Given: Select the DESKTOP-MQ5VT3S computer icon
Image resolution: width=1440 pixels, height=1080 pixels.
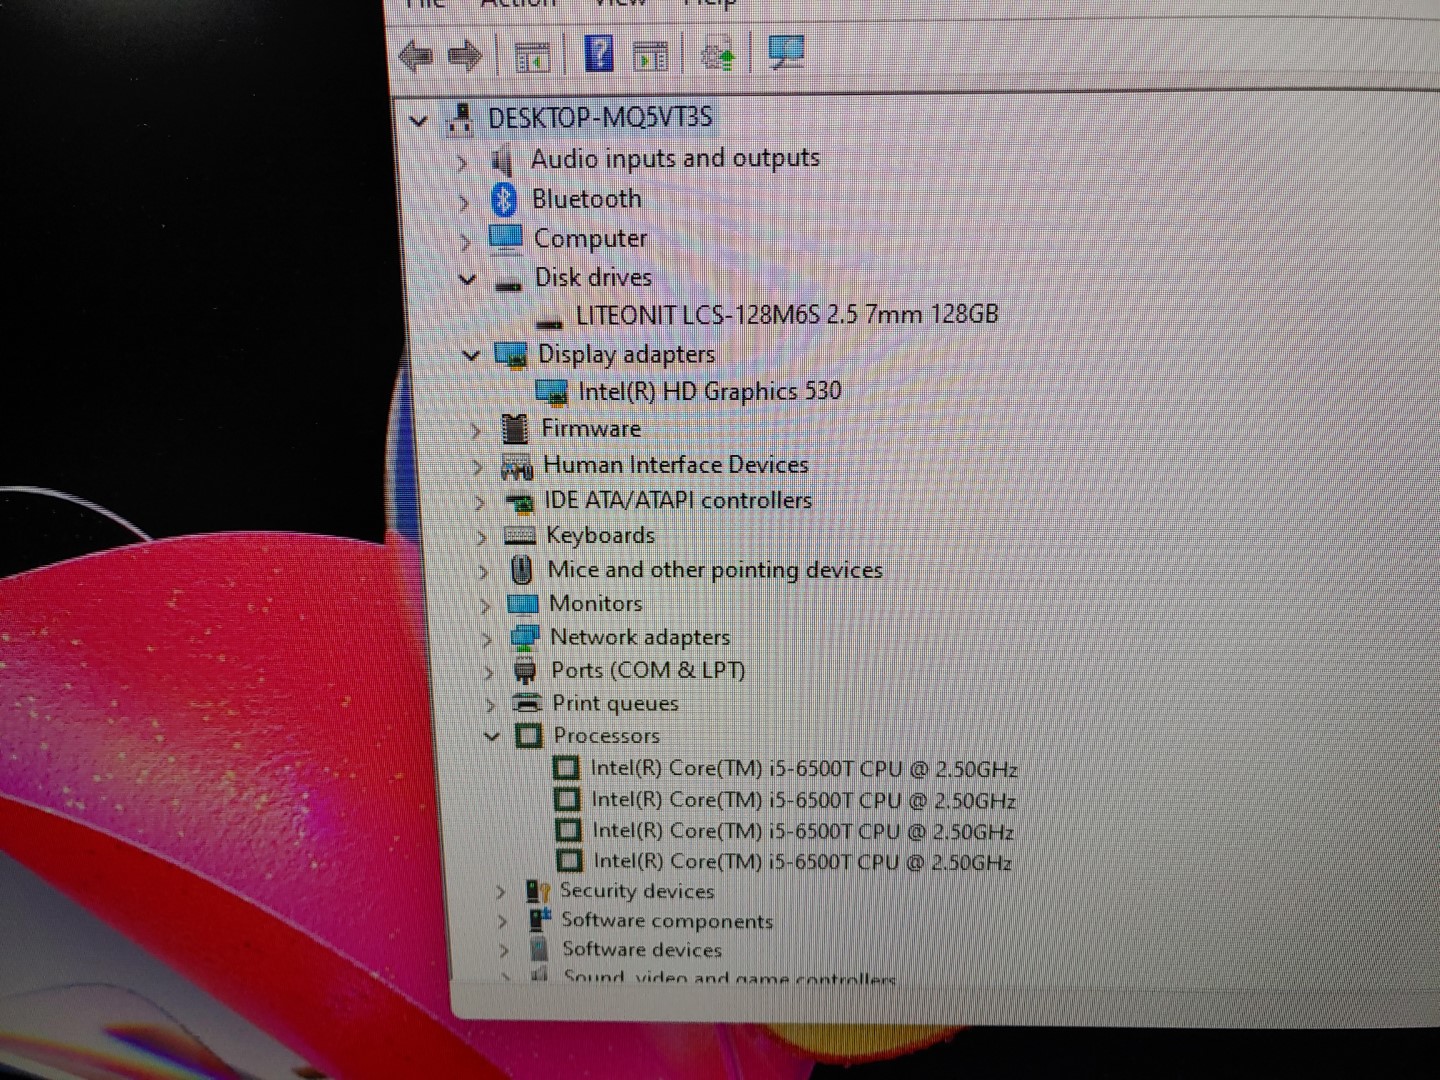Looking at the screenshot, I should click(x=460, y=118).
